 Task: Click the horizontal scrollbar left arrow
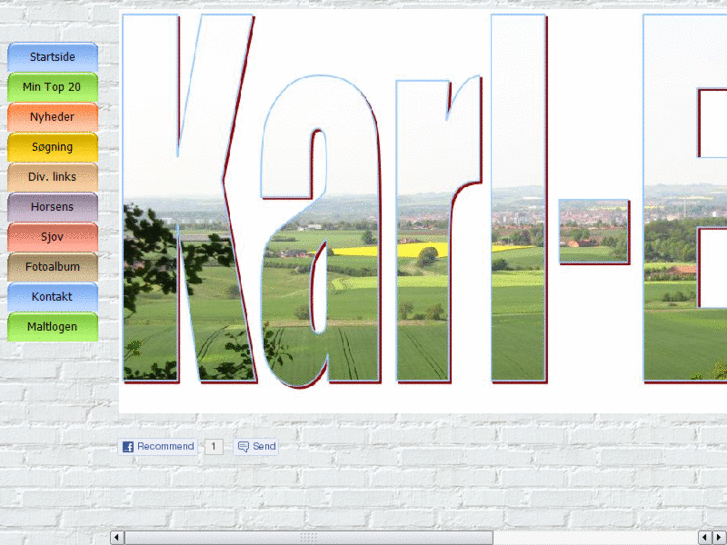[116, 538]
